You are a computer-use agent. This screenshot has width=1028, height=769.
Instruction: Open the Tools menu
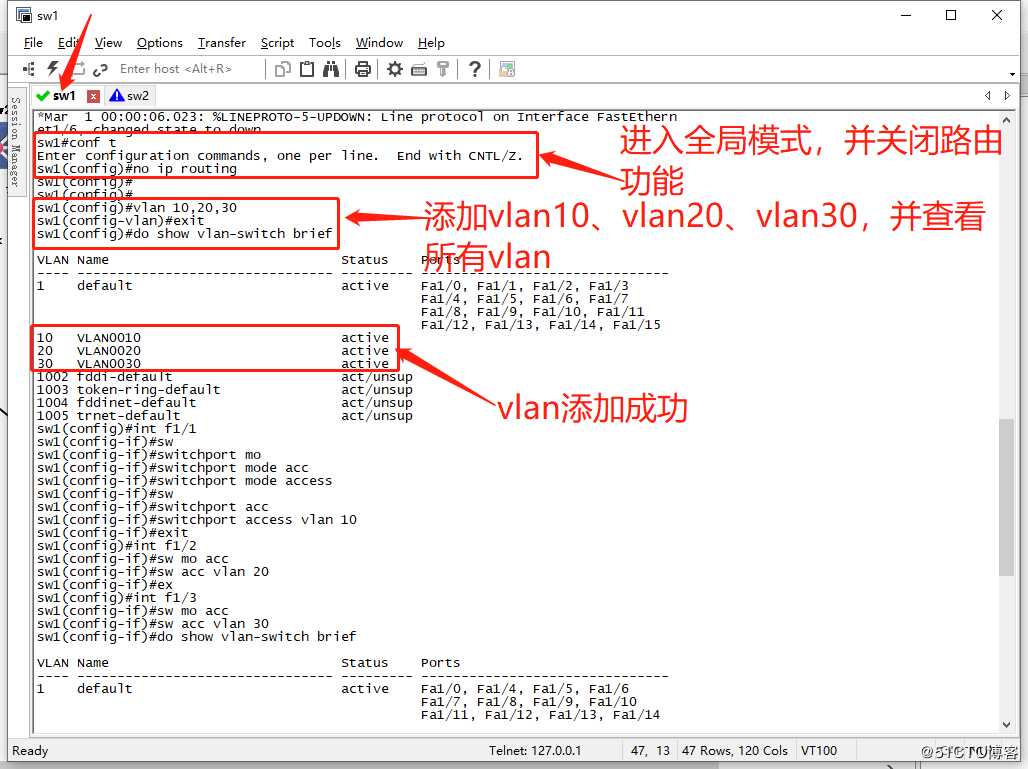click(325, 43)
